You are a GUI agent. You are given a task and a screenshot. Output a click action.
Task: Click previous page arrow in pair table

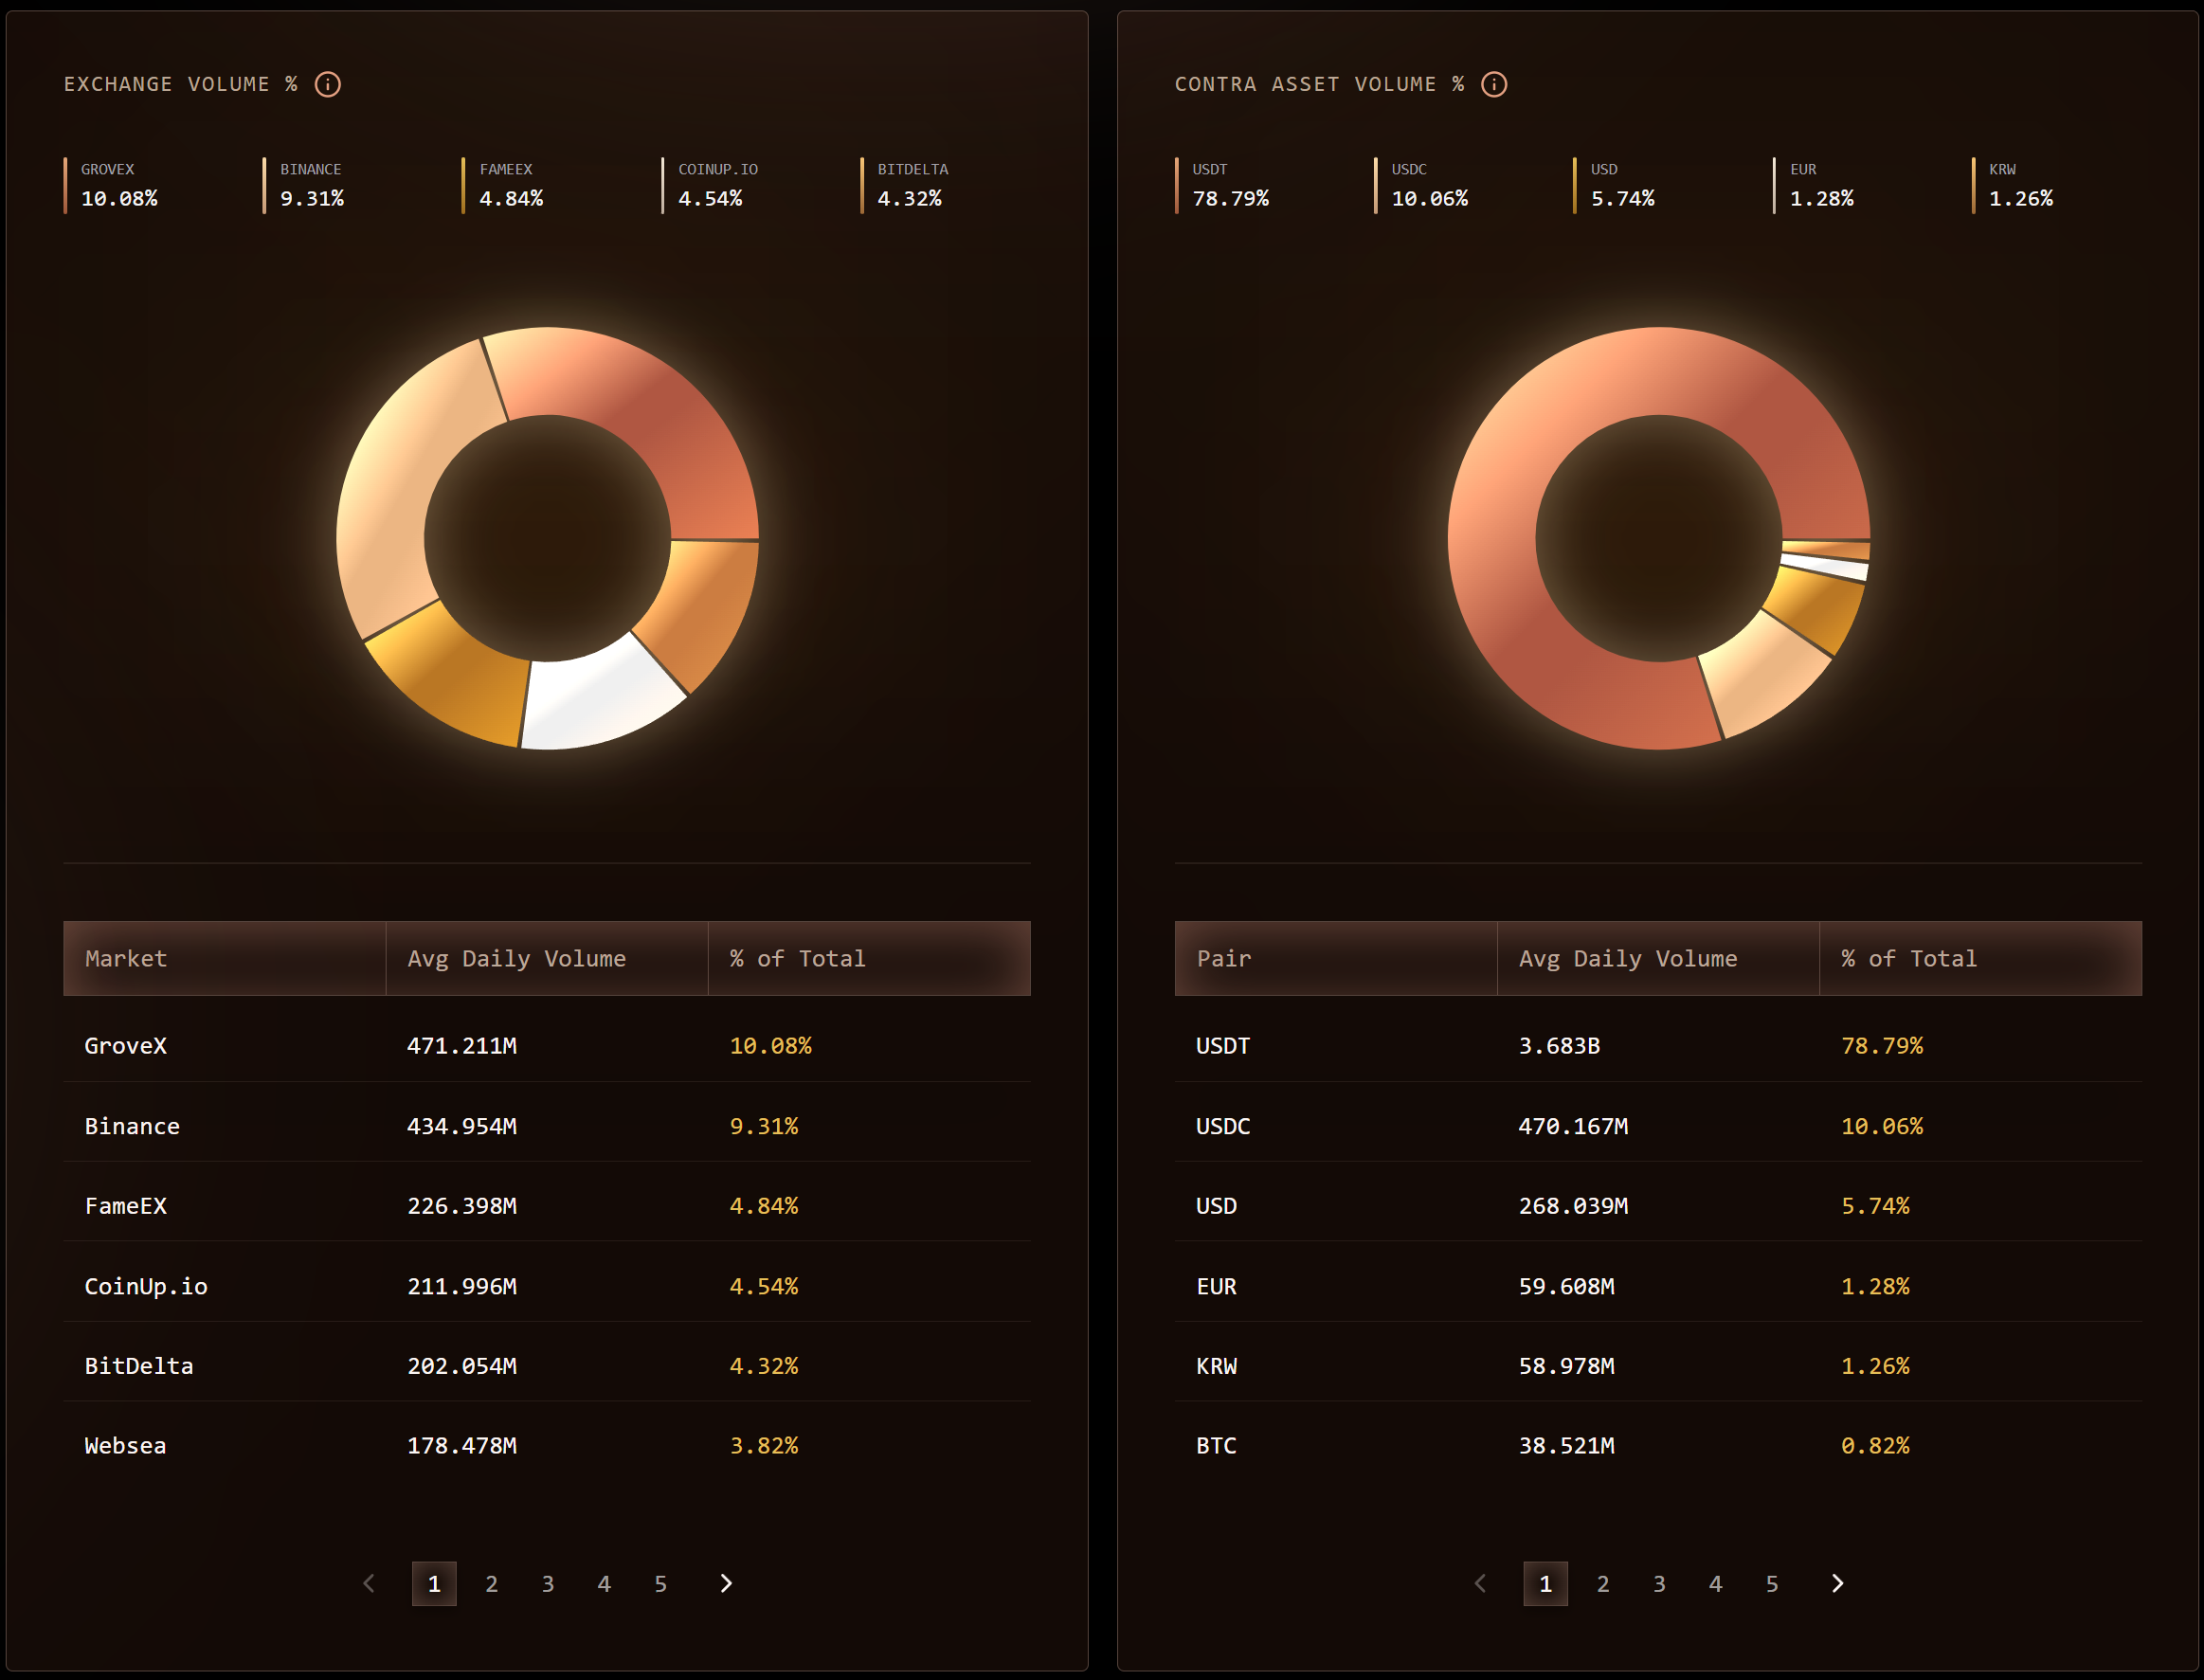(1480, 1583)
